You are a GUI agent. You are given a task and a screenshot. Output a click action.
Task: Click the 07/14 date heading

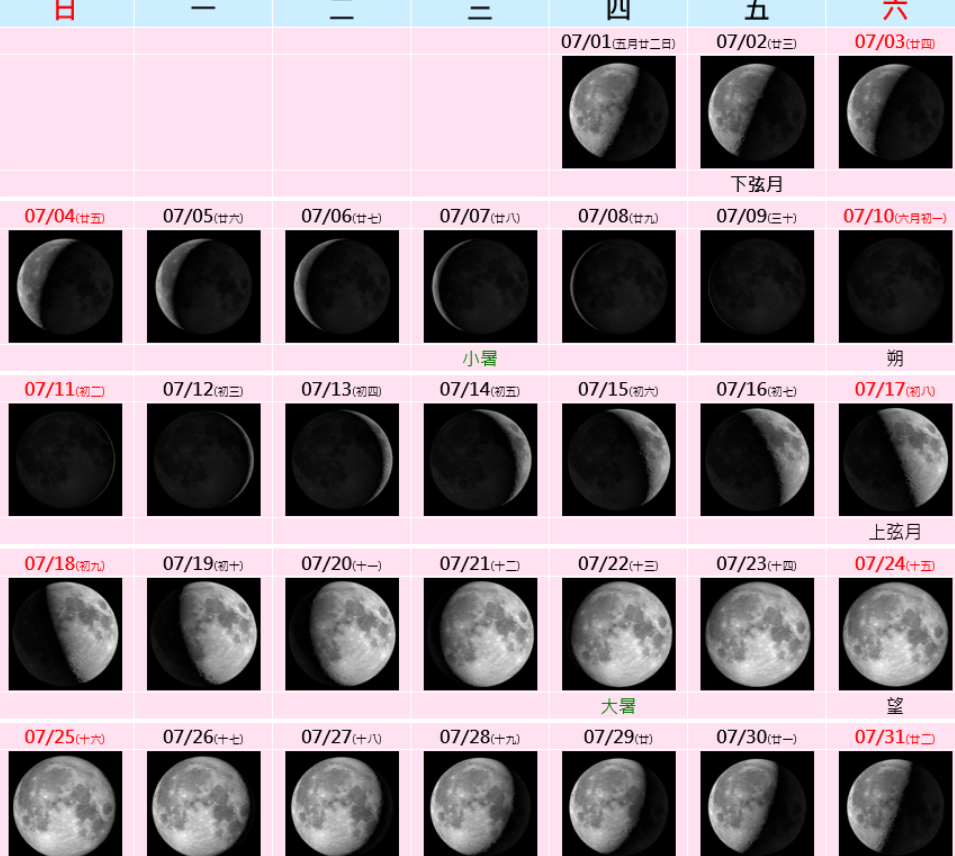tap(480, 389)
